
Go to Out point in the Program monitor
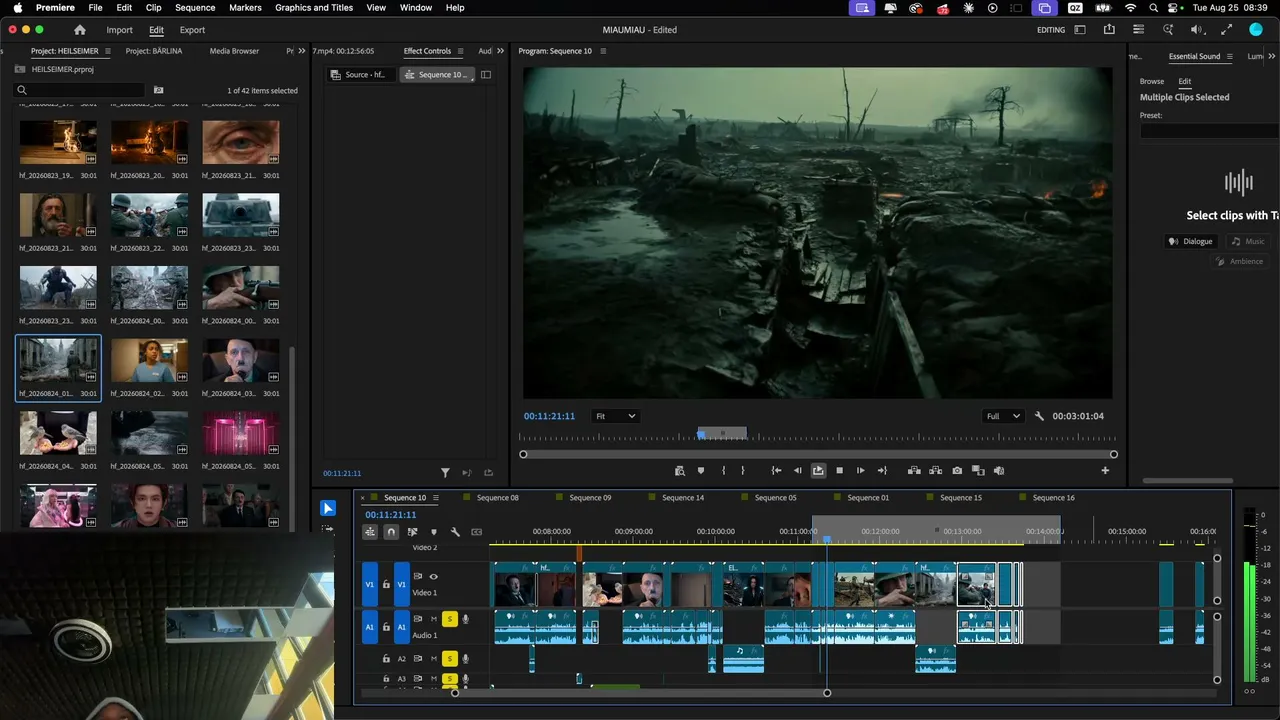[882, 470]
